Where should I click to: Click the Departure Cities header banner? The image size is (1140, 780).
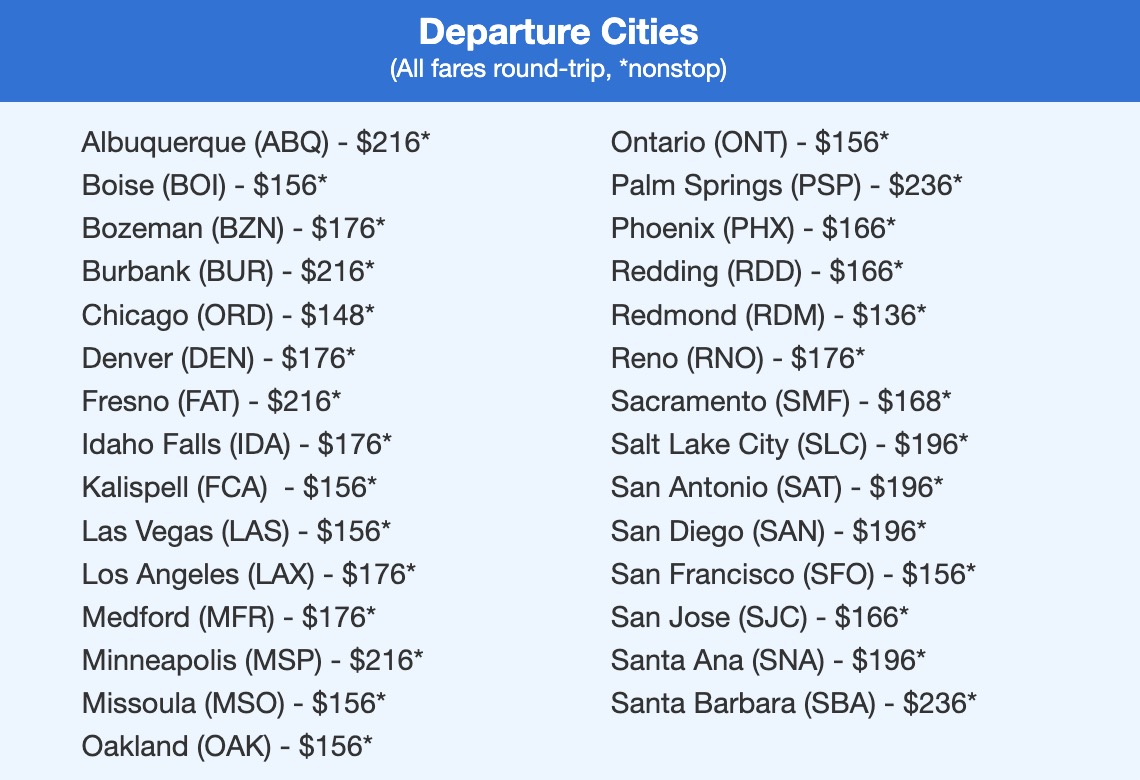pyautogui.click(x=558, y=48)
